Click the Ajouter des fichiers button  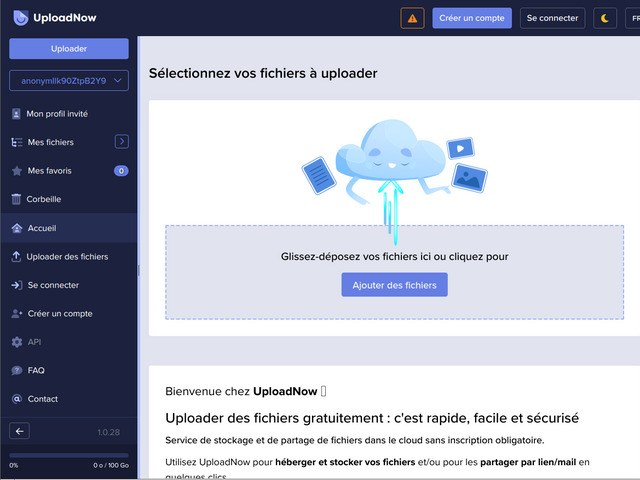(x=394, y=285)
